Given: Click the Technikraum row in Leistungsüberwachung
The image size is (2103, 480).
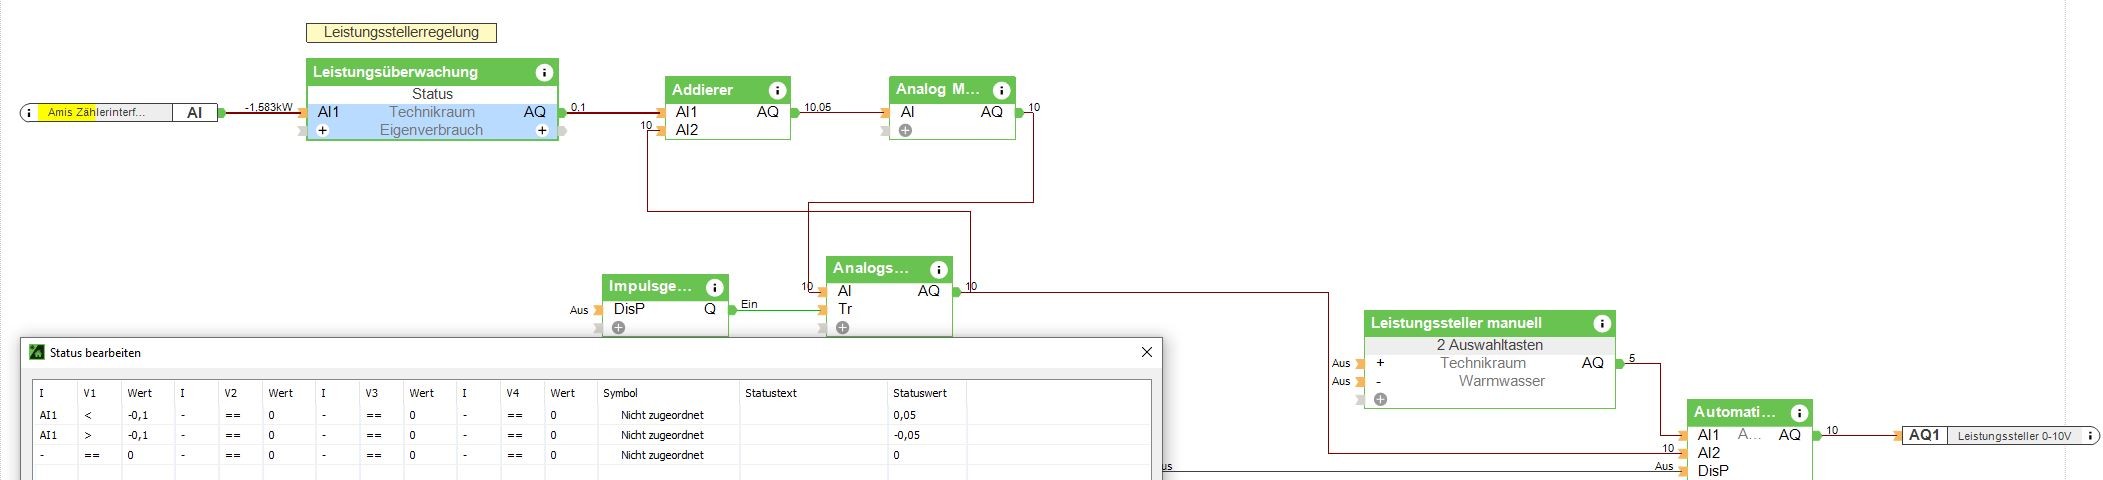Looking at the screenshot, I should [x=432, y=112].
